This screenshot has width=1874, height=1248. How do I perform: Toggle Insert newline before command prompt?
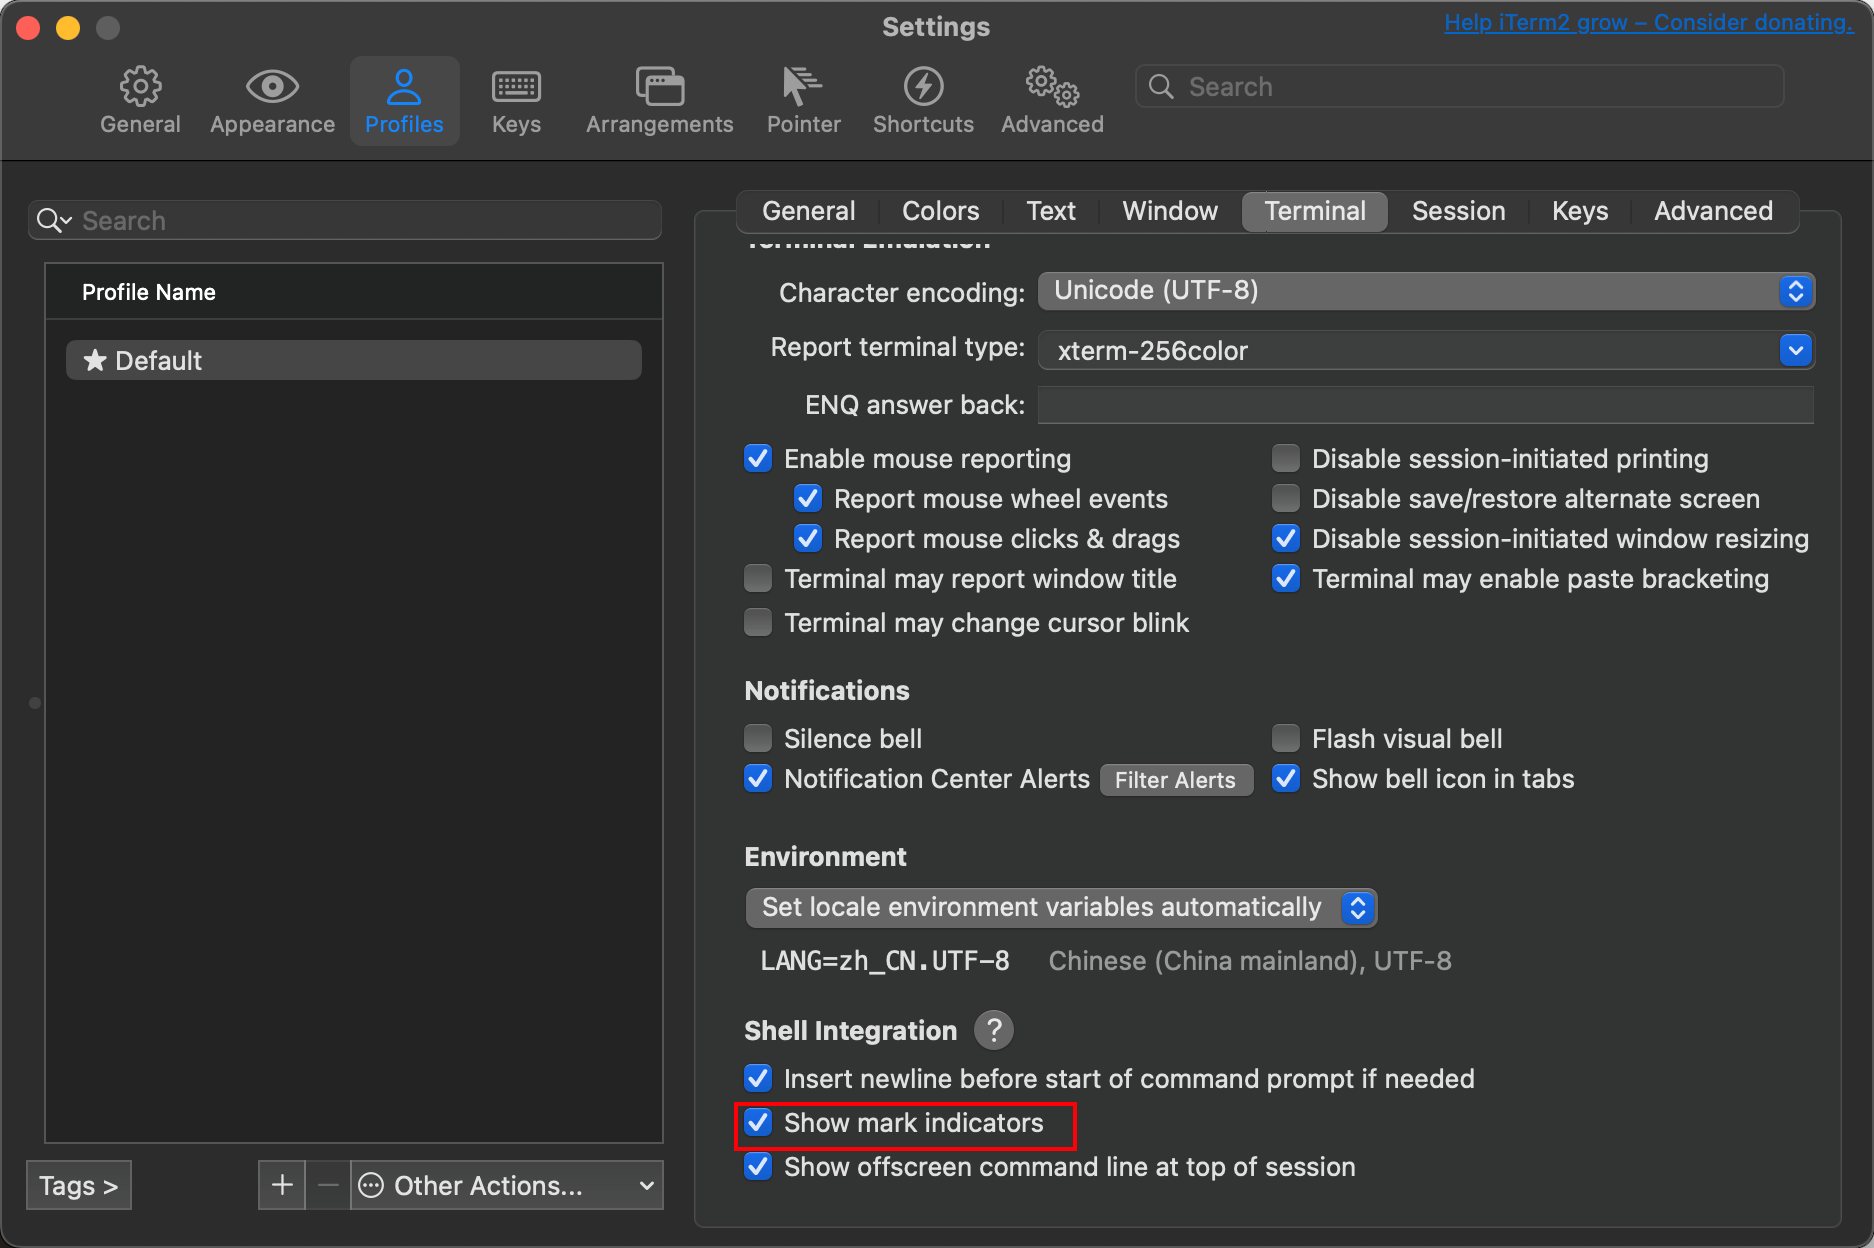758,1079
